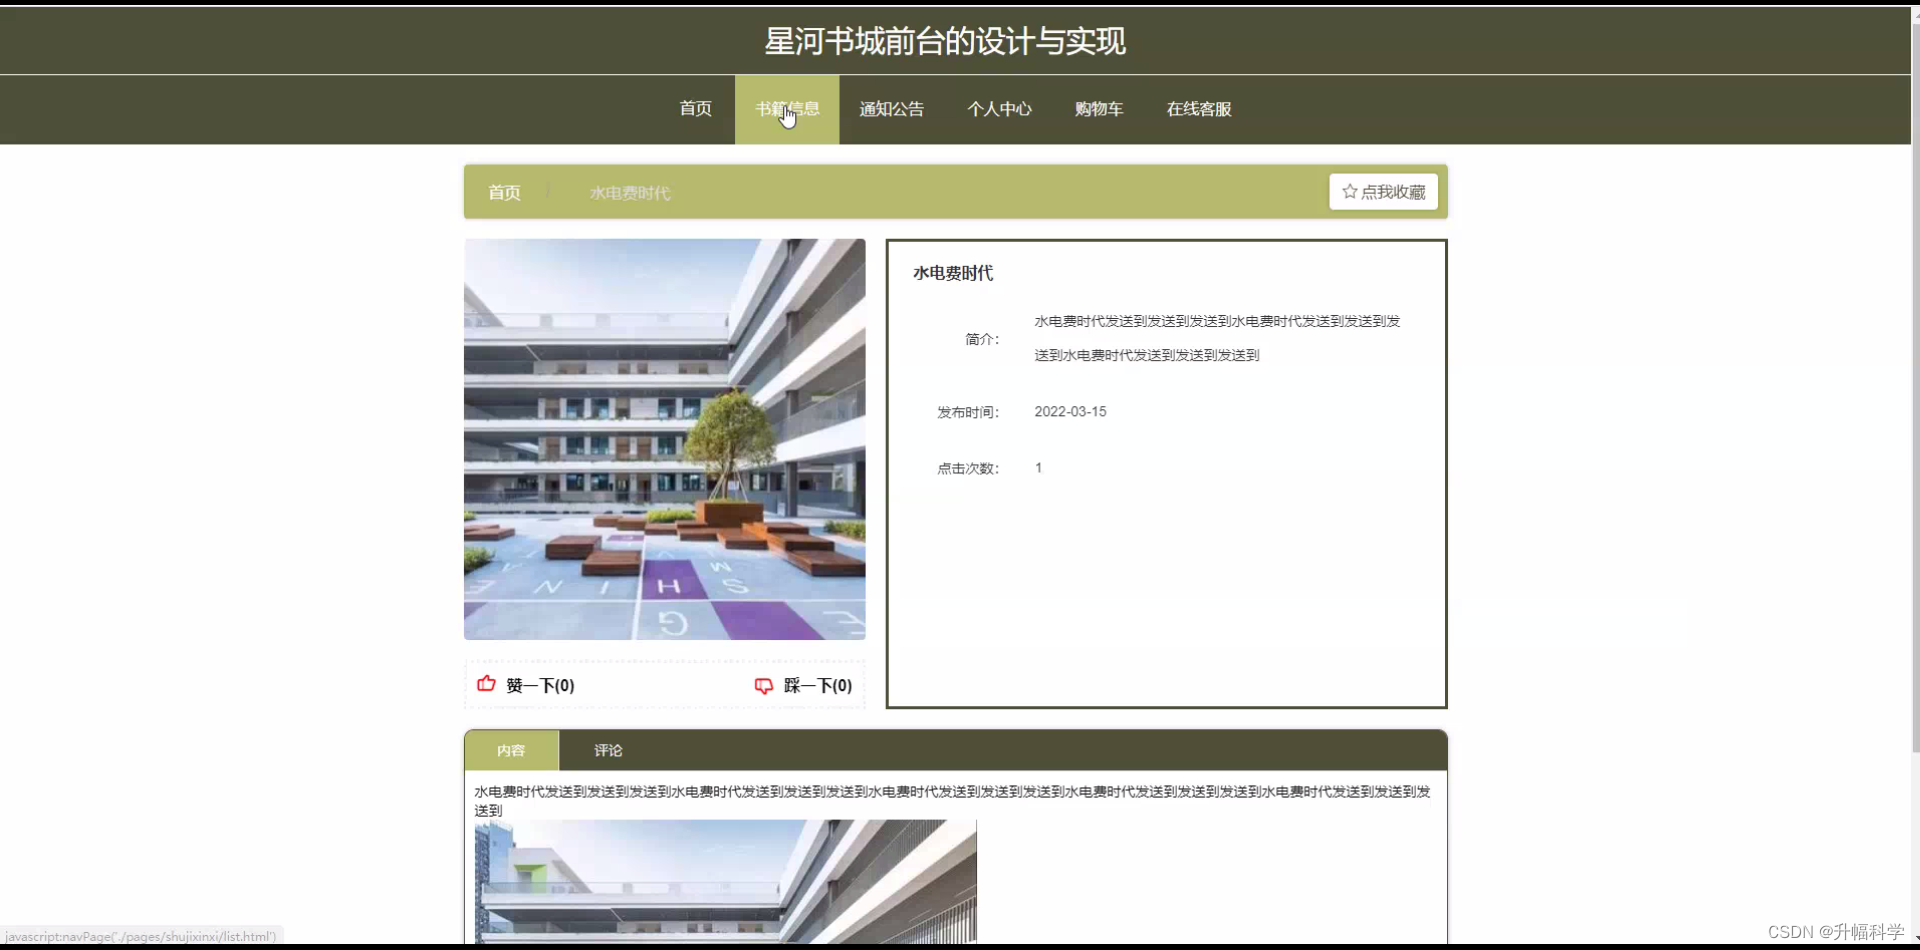The height and width of the screenshot is (950, 1920).
Task: Navigate to 首页 in the top menu
Action: 694,109
